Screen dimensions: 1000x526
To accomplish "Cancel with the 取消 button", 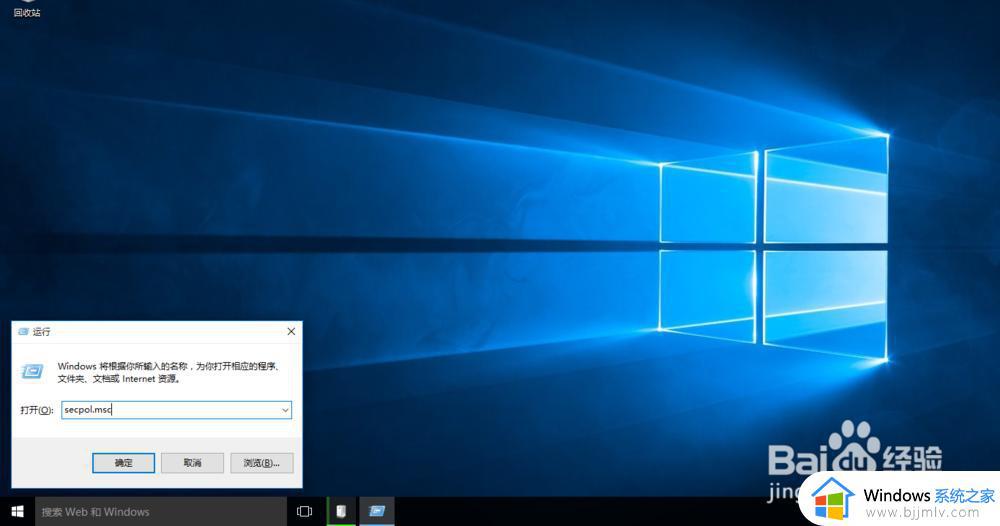I will (193, 463).
